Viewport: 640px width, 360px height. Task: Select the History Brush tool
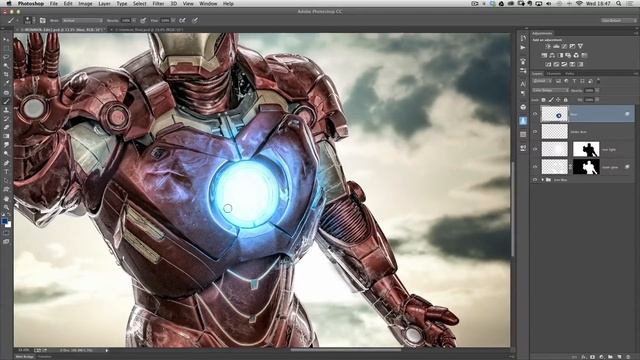click(x=6, y=119)
